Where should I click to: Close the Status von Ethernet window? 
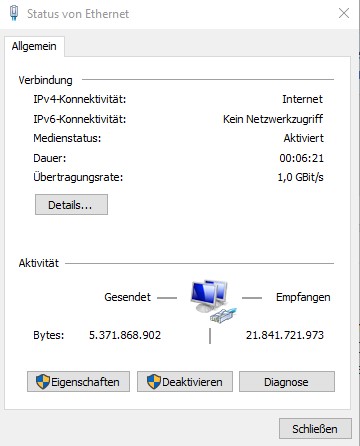[x=344, y=13]
